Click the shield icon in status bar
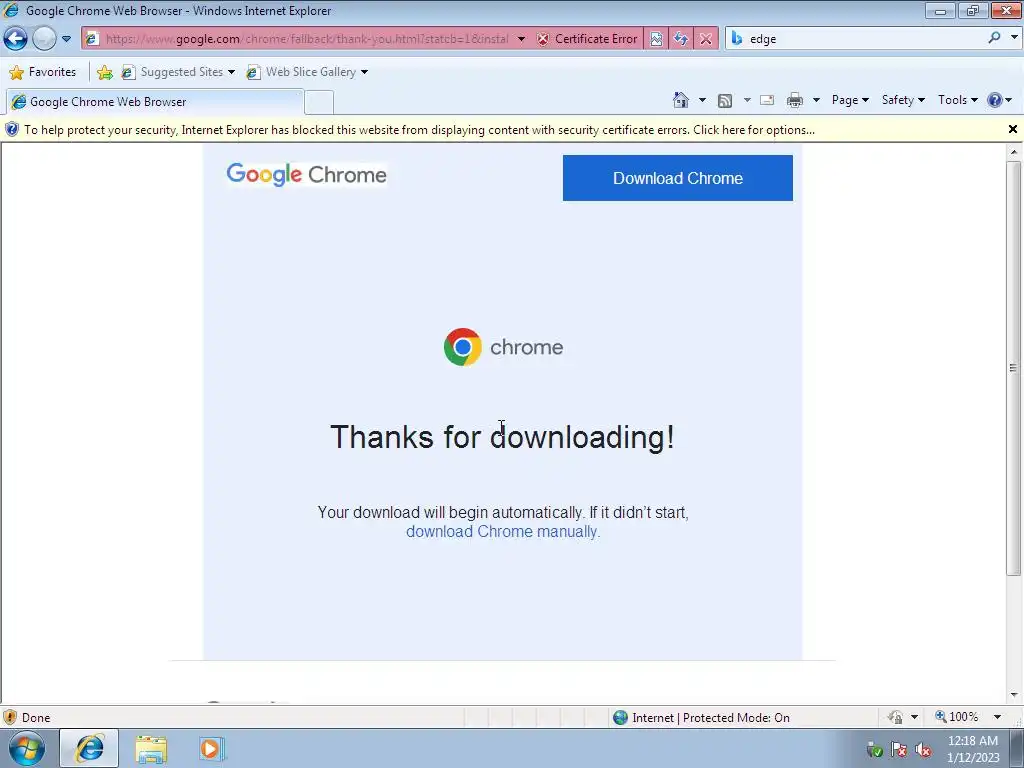 (x=10, y=717)
